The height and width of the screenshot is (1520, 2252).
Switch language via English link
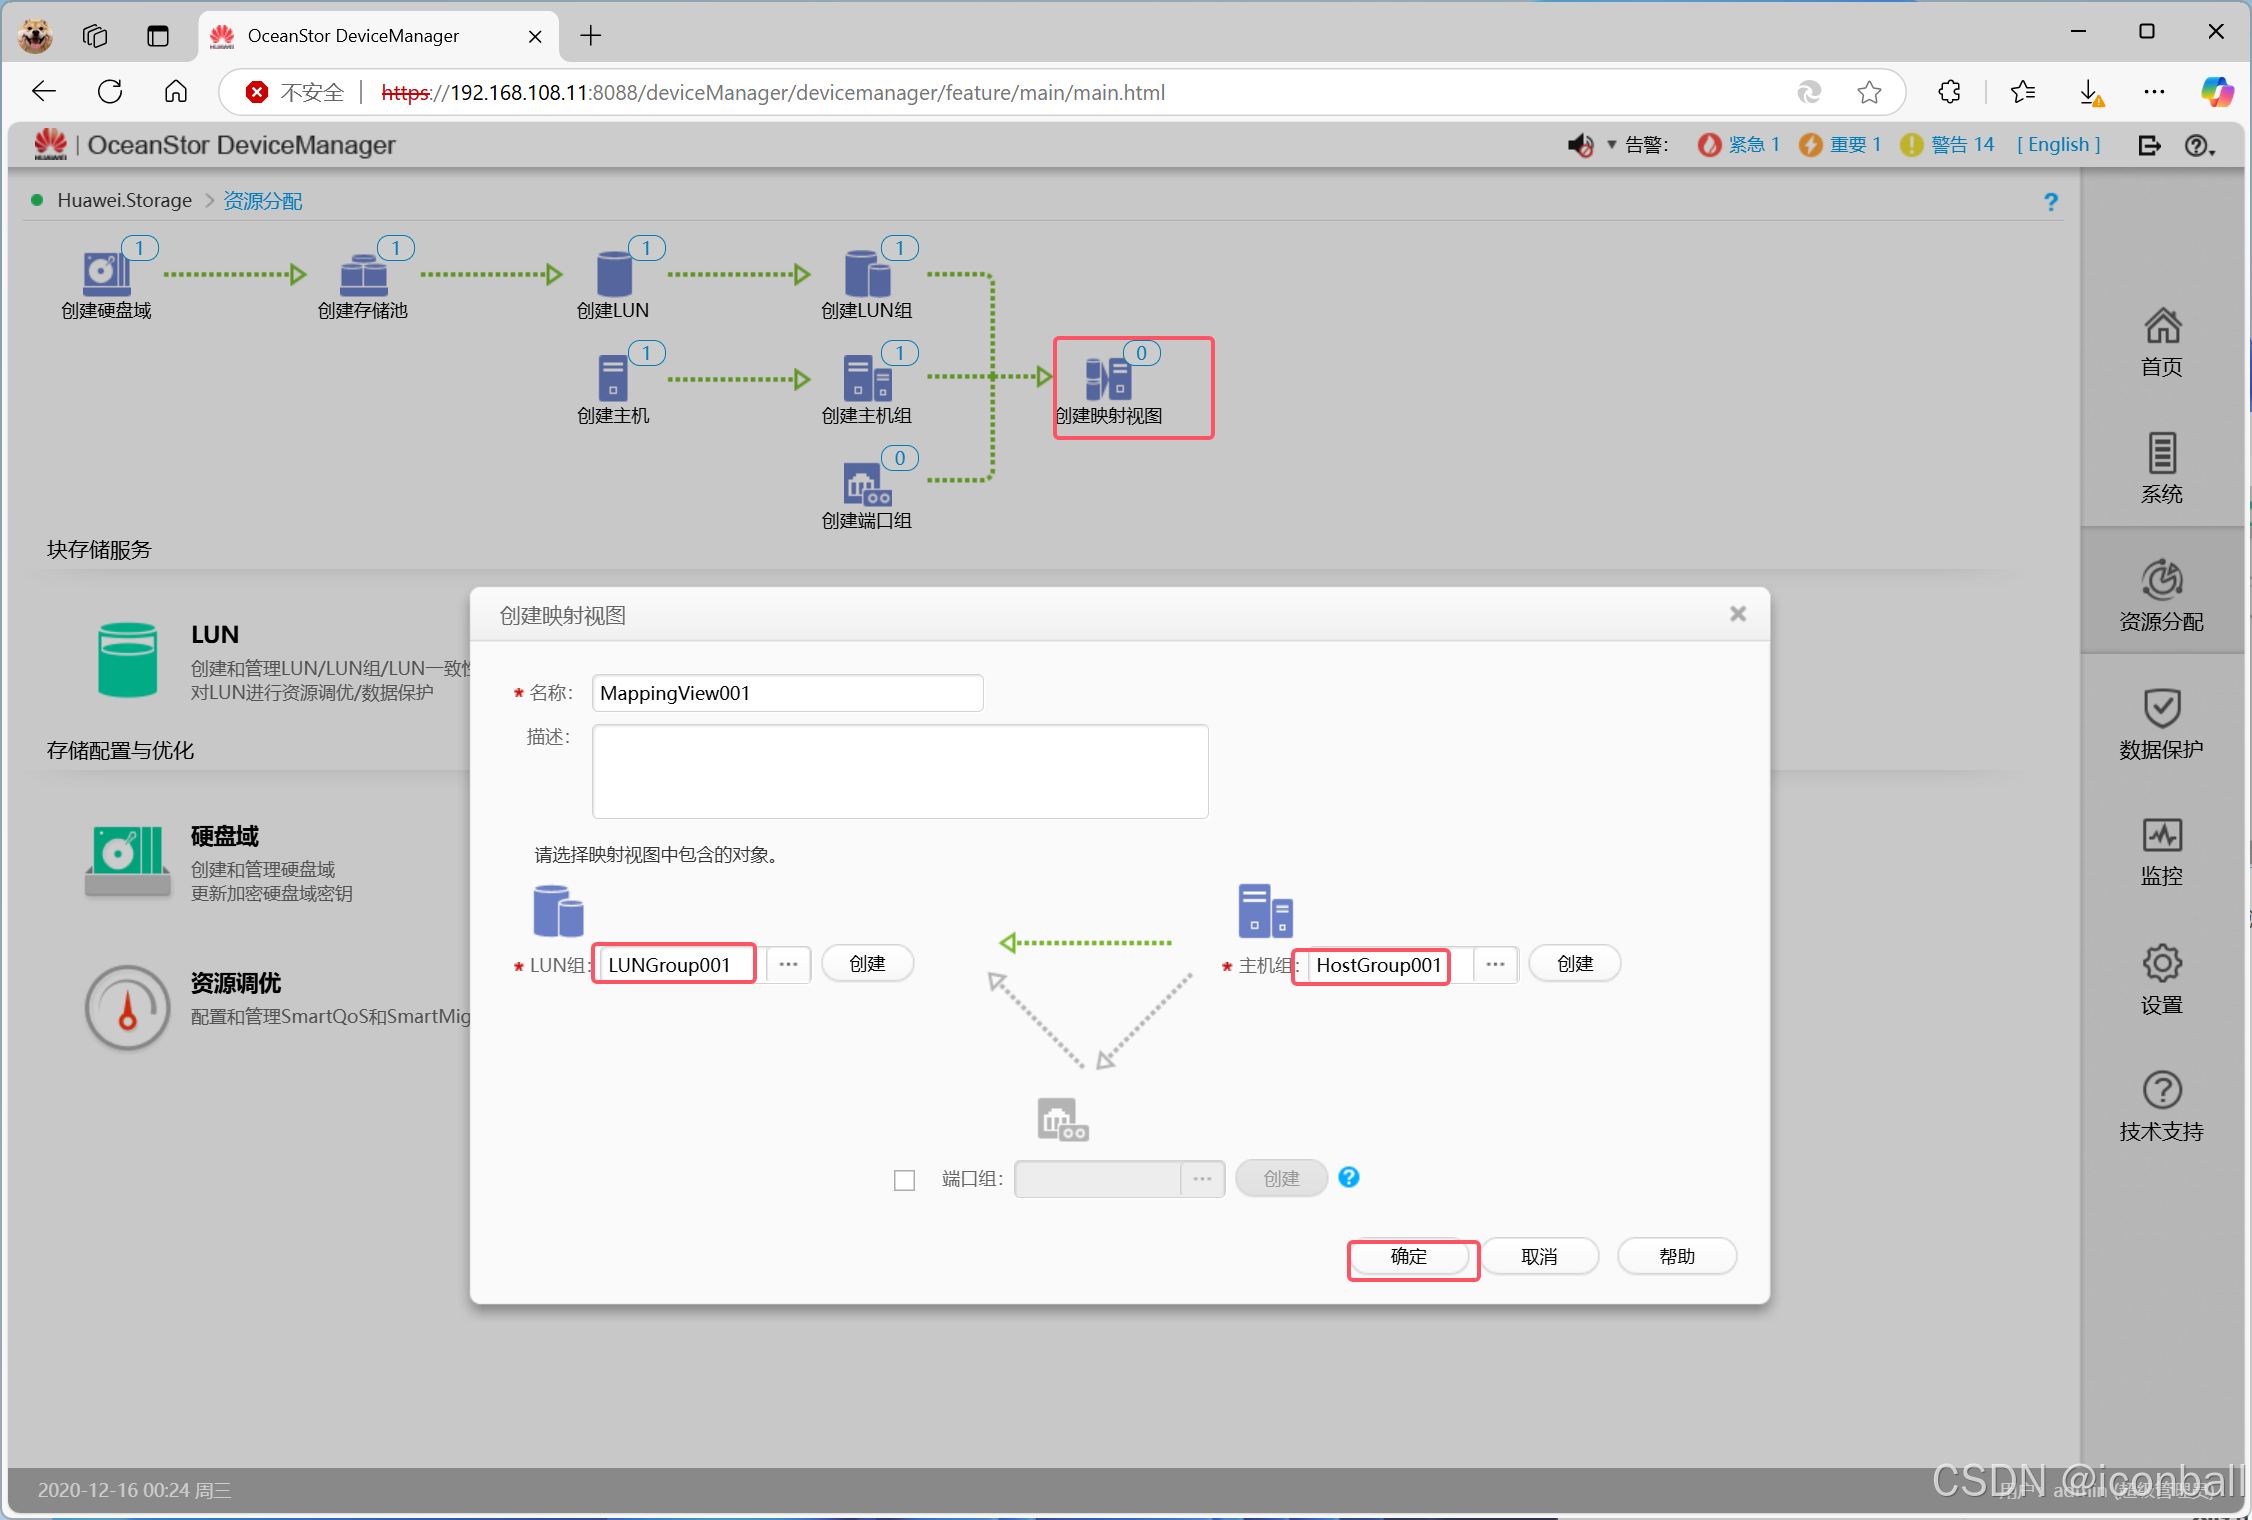(2058, 145)
